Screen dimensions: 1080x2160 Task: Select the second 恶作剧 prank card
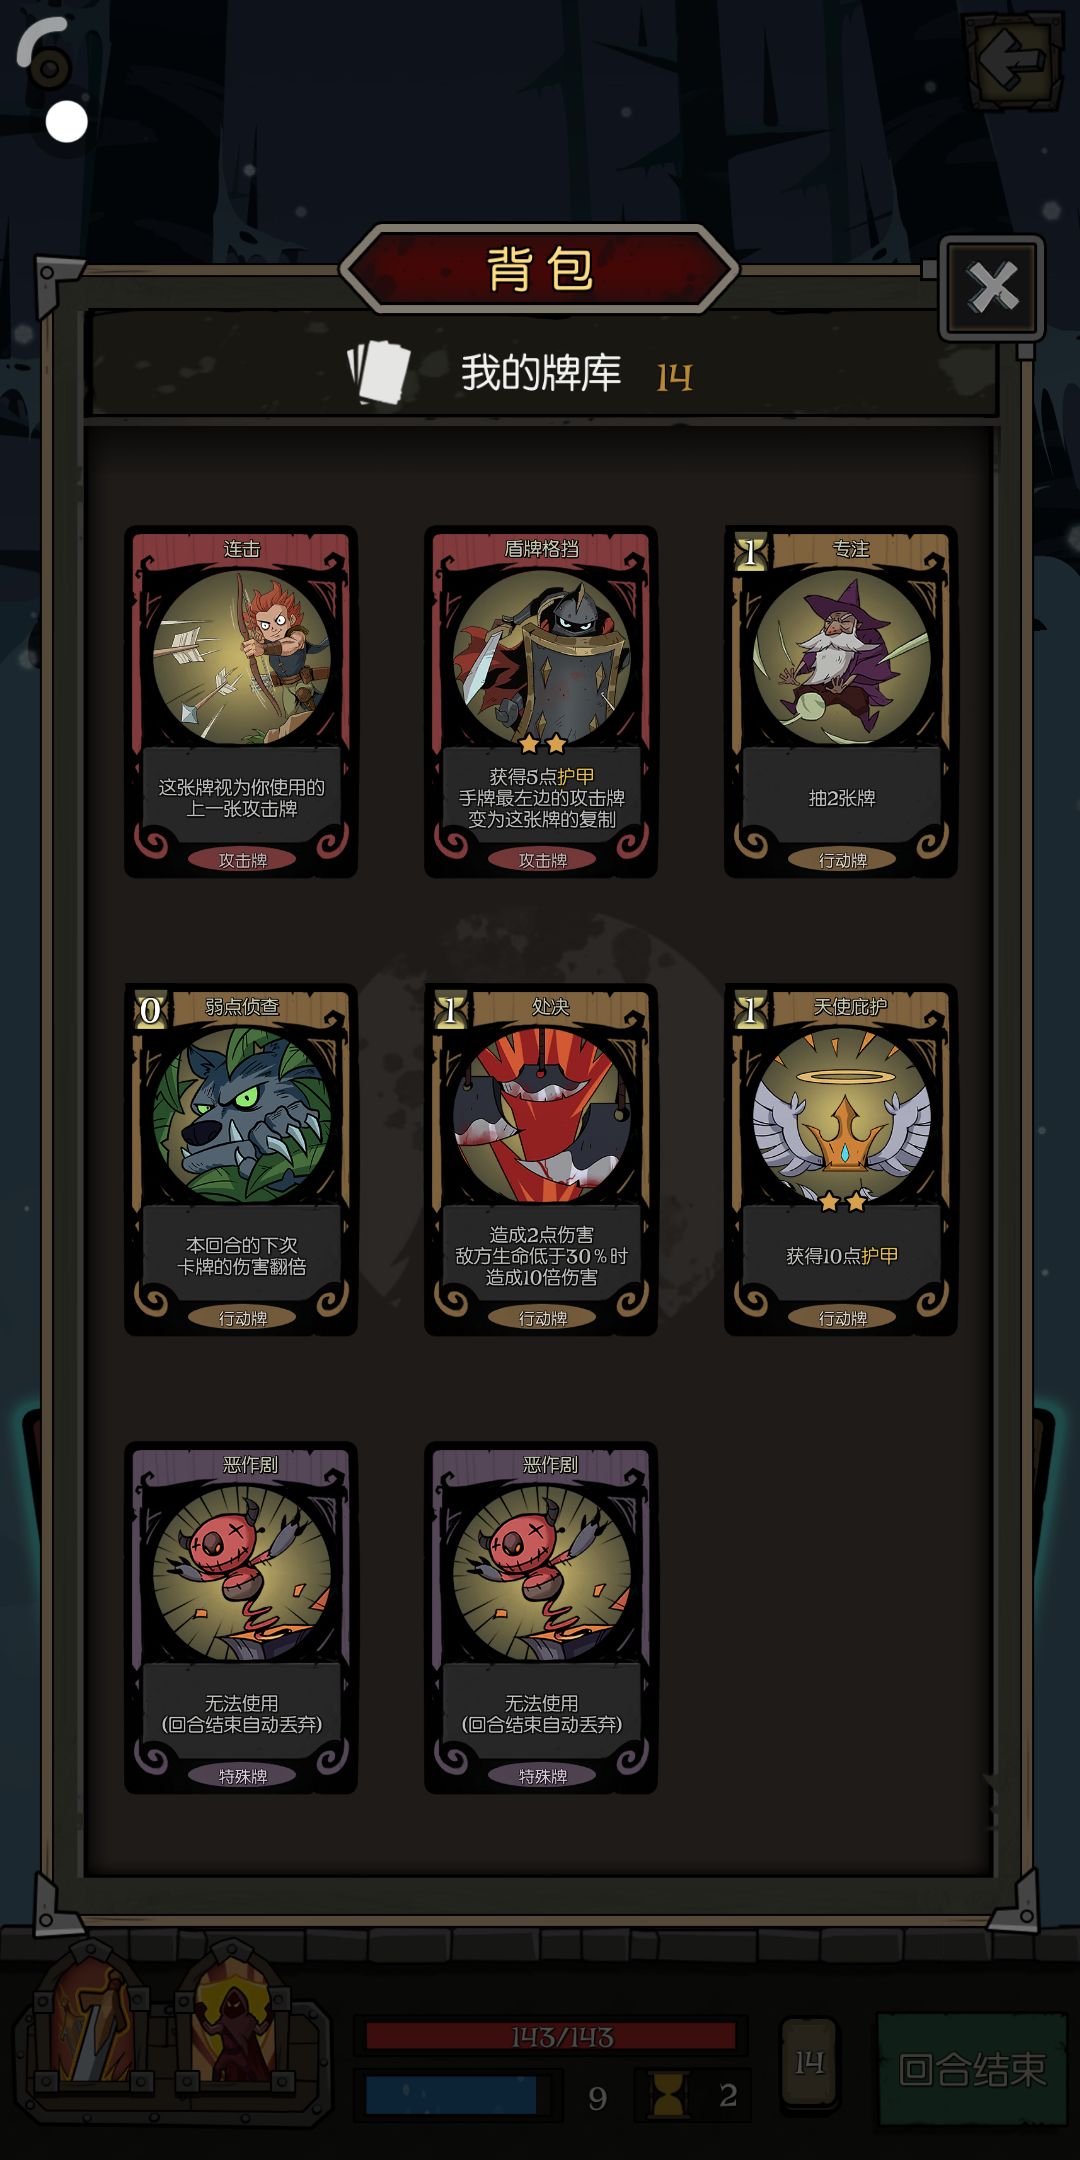(541, 1618)
